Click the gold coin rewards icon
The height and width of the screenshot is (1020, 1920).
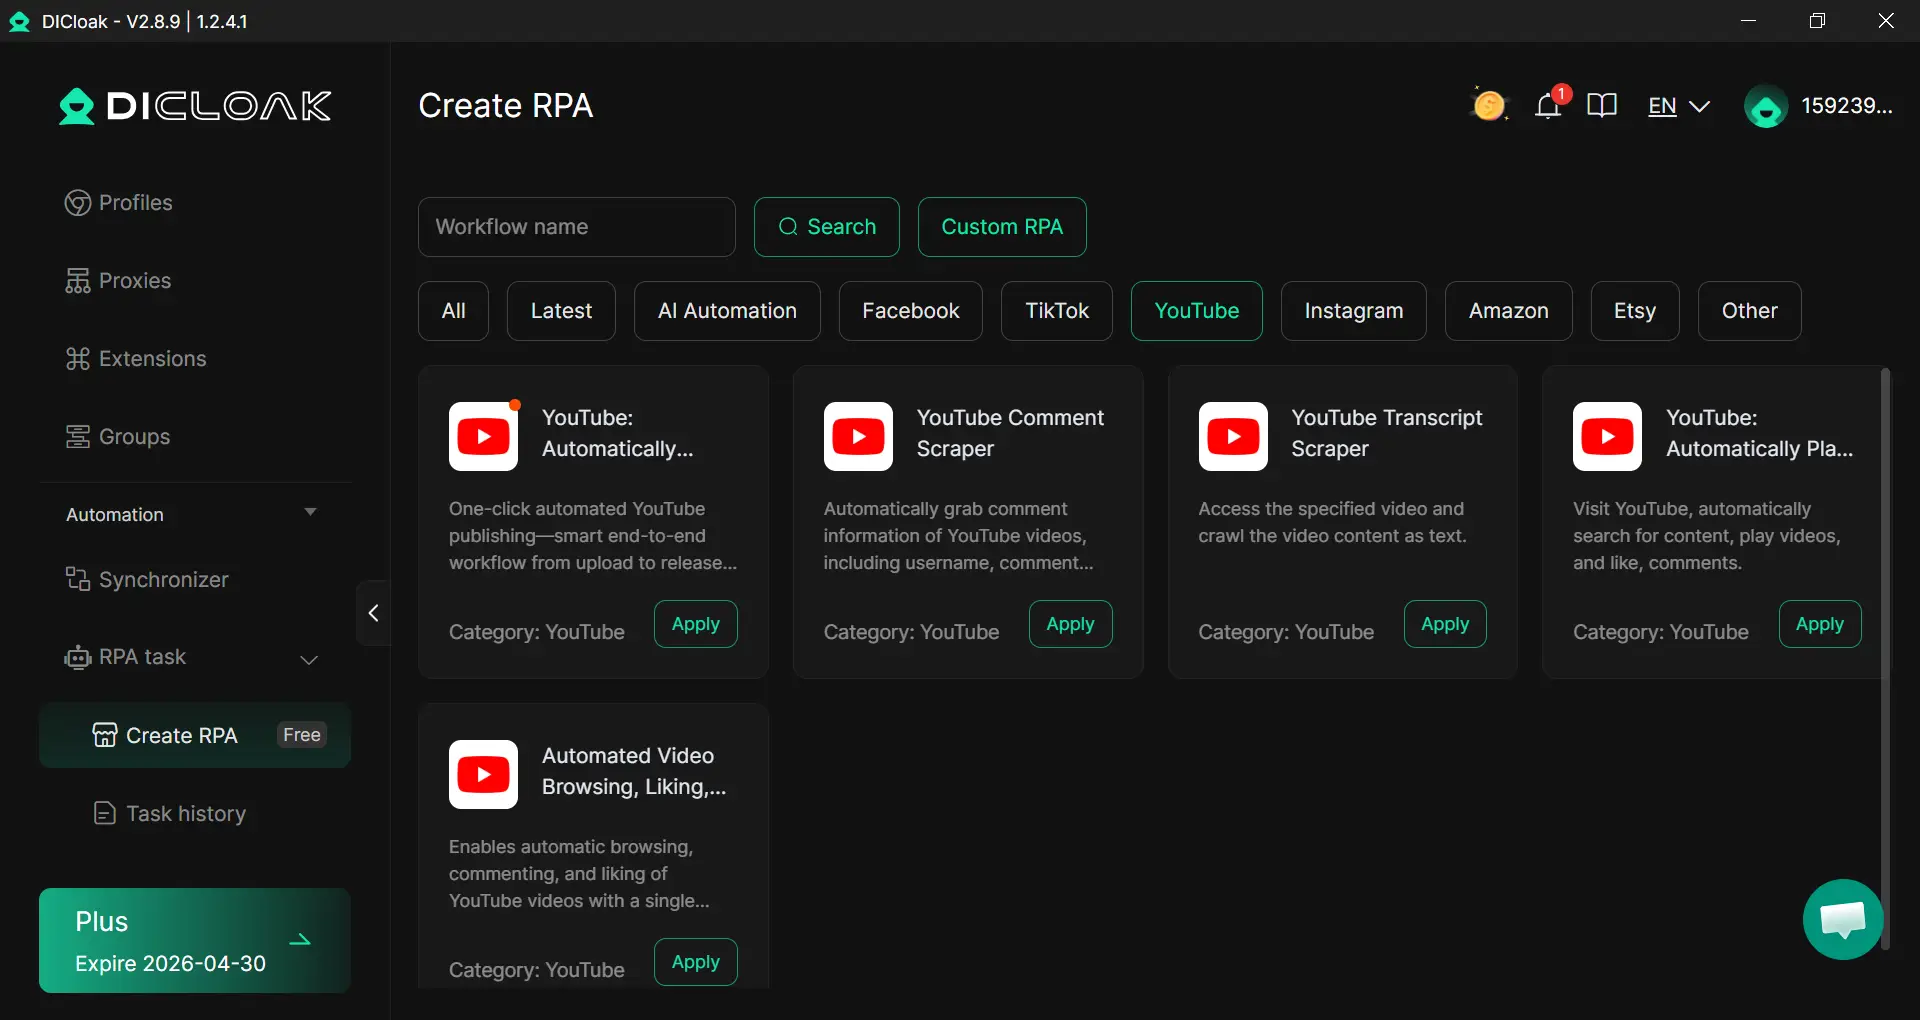[1488, 105]
